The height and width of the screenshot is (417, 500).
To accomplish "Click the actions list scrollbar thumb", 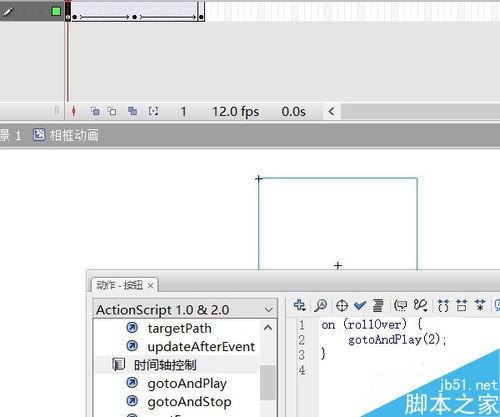I will 268,382.
